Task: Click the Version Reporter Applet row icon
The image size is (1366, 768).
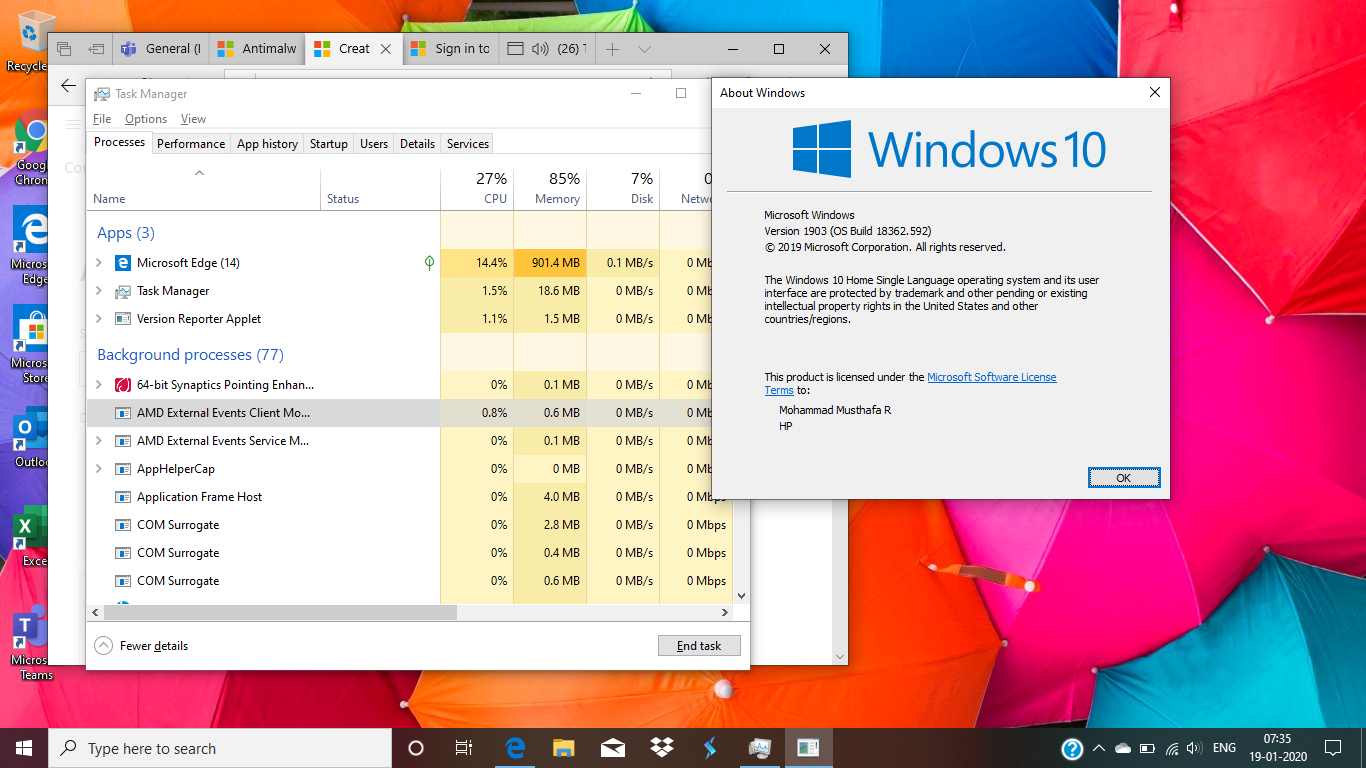Action: click(x=123, y=319)
